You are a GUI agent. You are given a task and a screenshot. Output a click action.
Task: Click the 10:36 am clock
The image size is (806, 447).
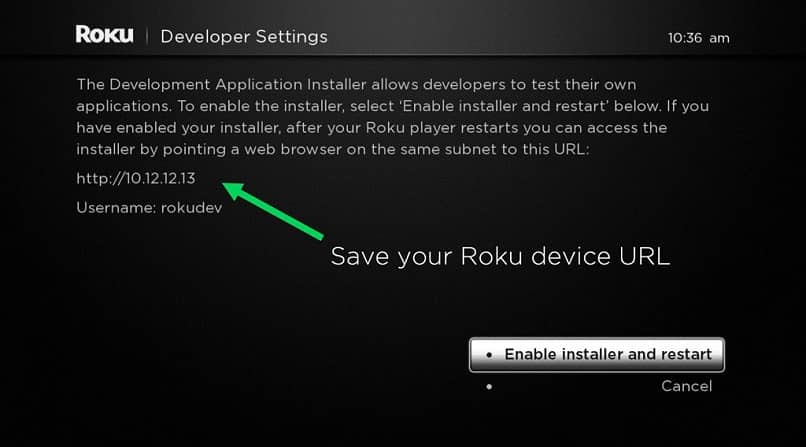(x=698, y=38)
